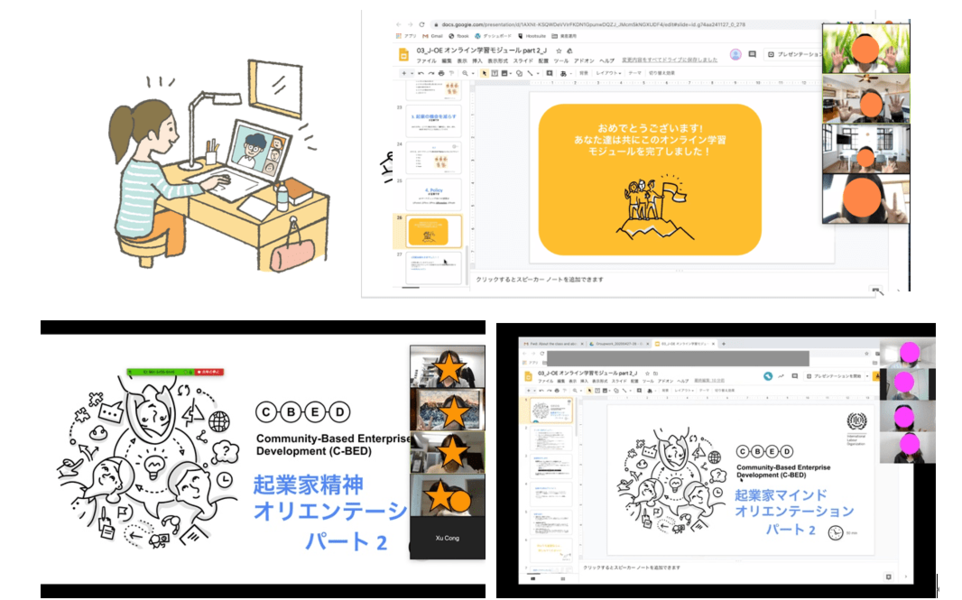Open the ヘルプ menu in the top Slides window
The height and width of the screenshot is (600, 962).
point(607,61)
